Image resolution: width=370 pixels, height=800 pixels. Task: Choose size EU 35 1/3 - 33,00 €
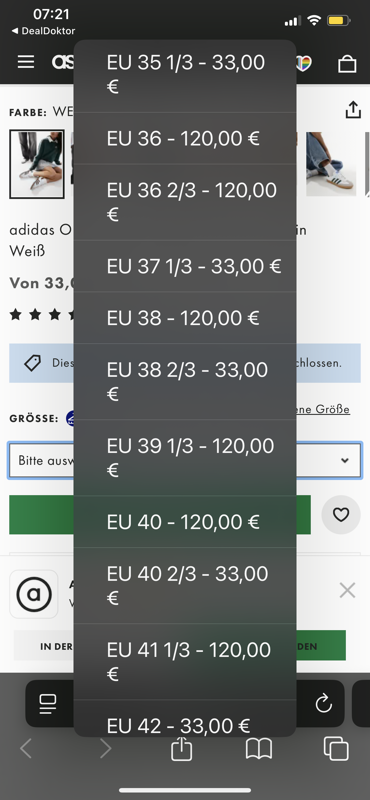pyautogui.click(x=185, y=75)
